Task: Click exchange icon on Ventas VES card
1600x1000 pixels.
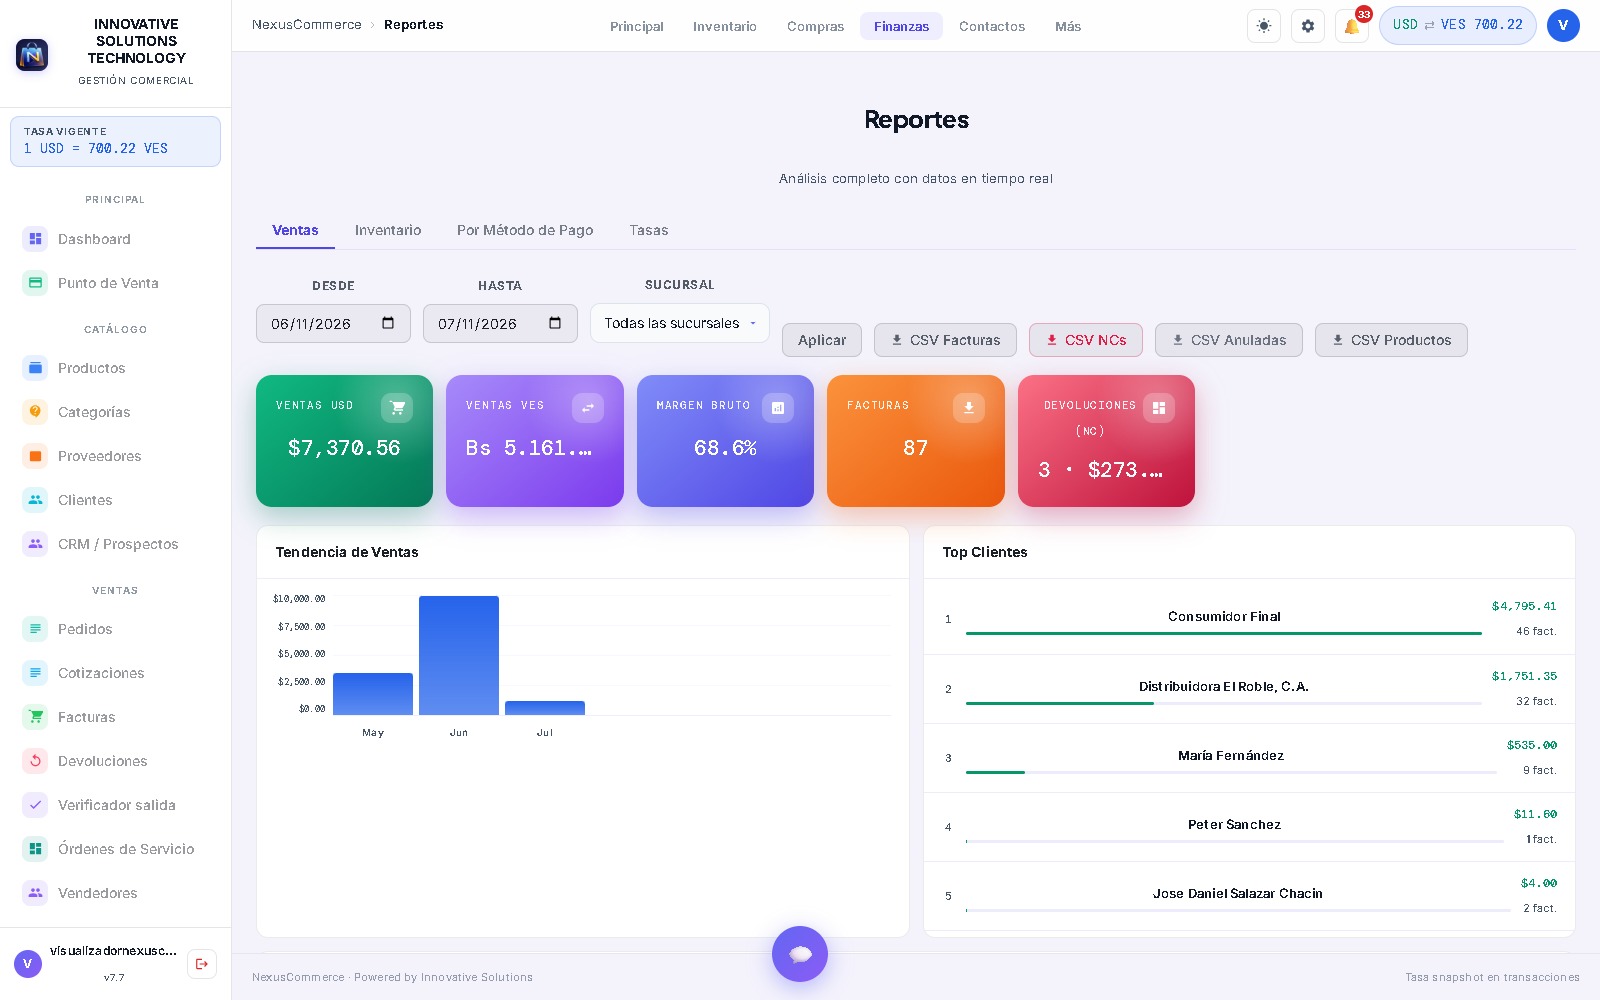Action: [x=588, y=407]
